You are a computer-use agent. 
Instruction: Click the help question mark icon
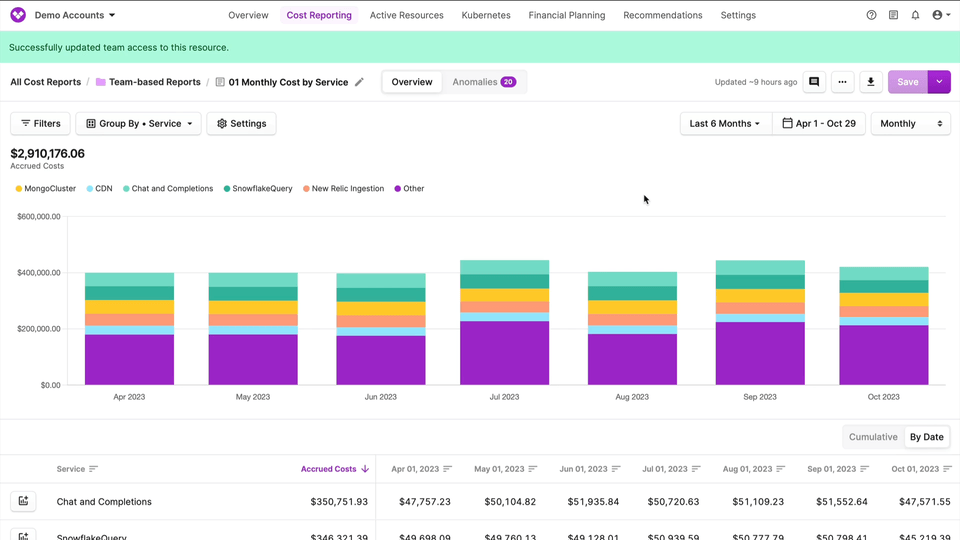(x=871, y=16)
